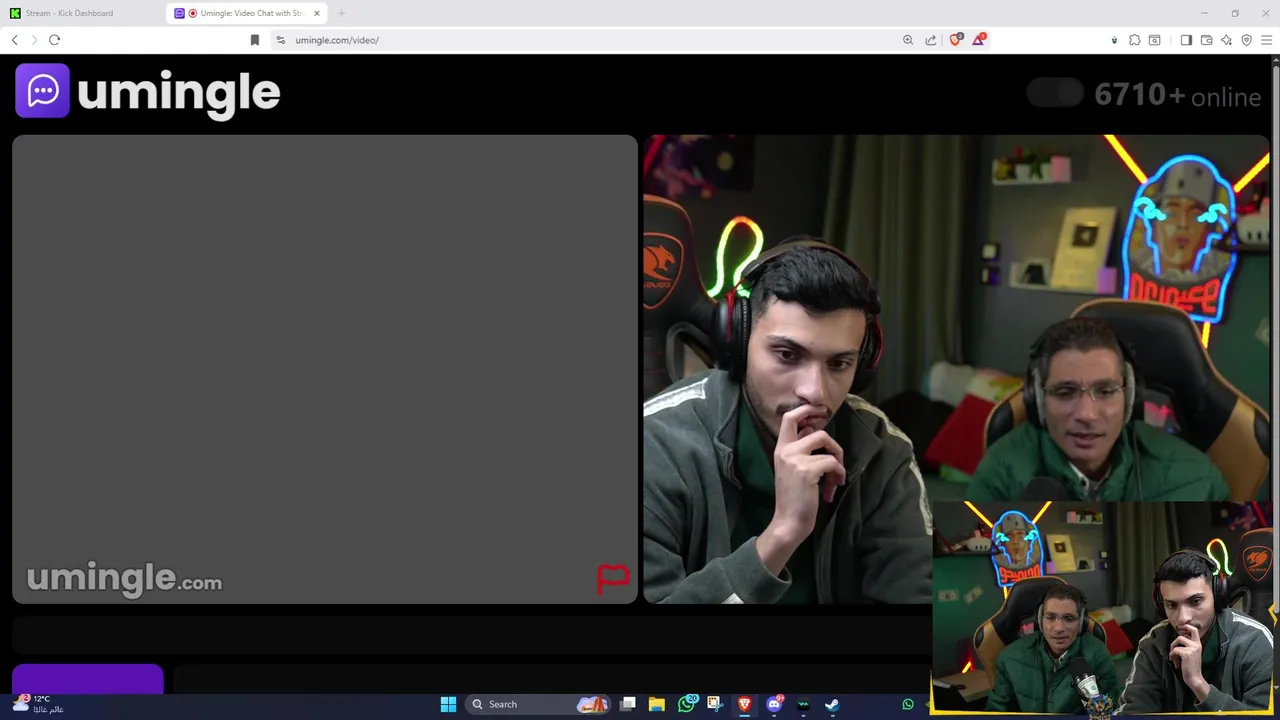Click Brave browser taskbar icon
Image resolution: width=1280 pixels, height=720 pixels.
pos(744,704)
